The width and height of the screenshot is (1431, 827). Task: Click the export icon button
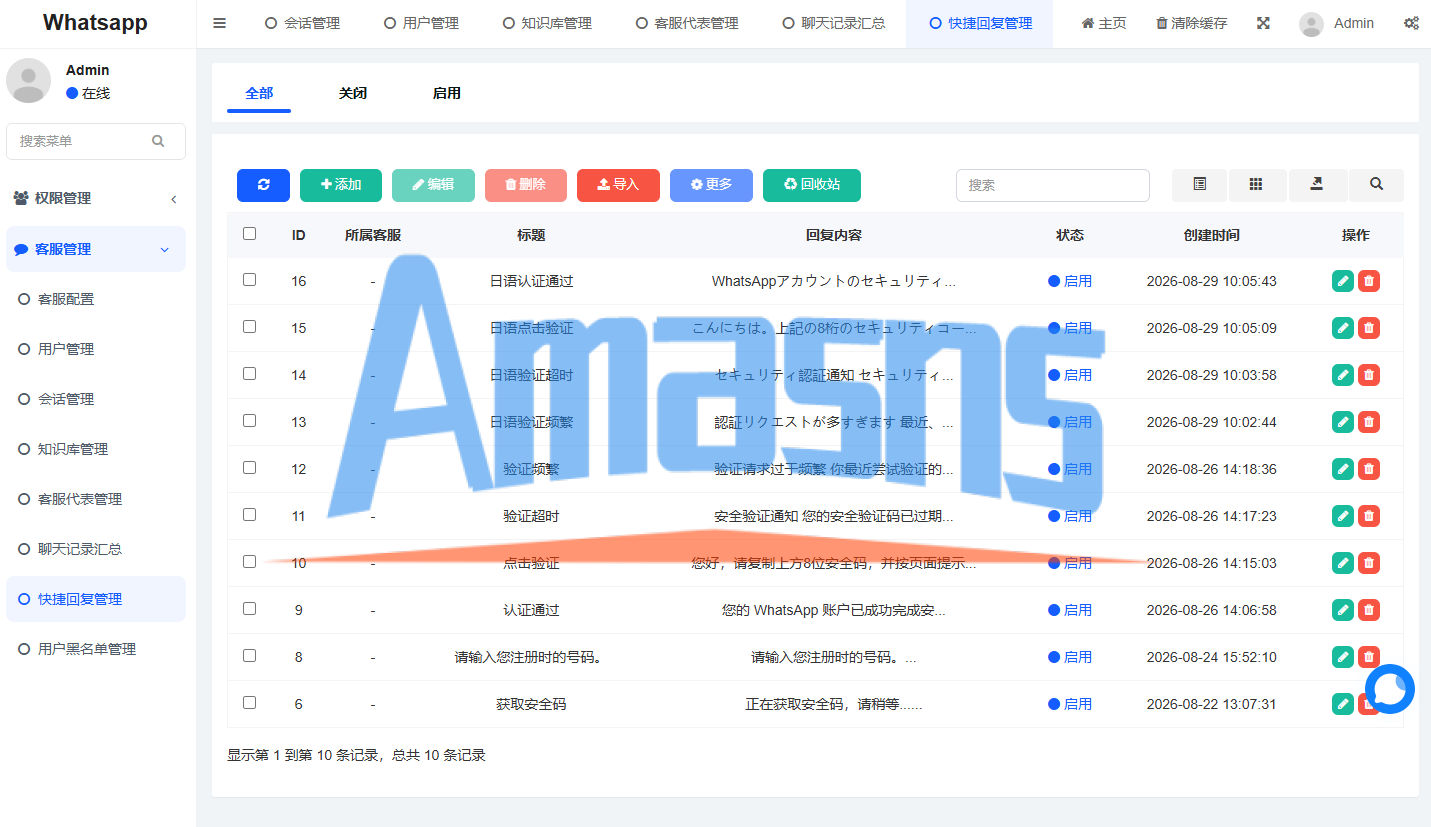[x=1317, y=185]
